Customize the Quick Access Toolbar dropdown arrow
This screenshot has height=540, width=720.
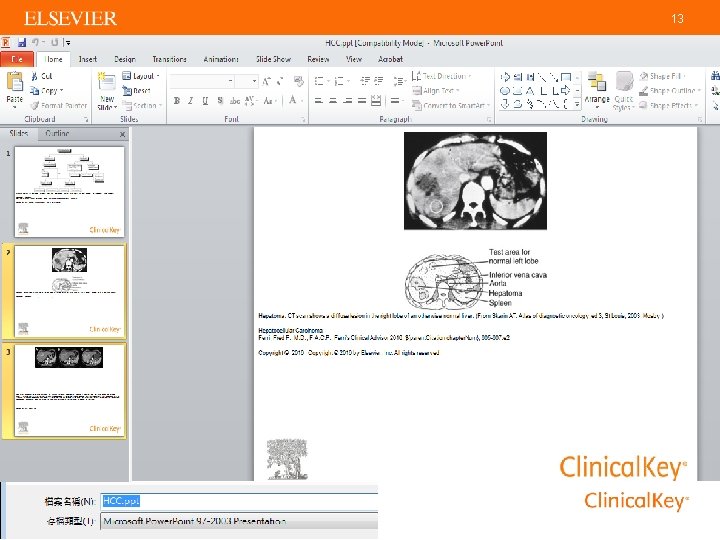[68, 43]
